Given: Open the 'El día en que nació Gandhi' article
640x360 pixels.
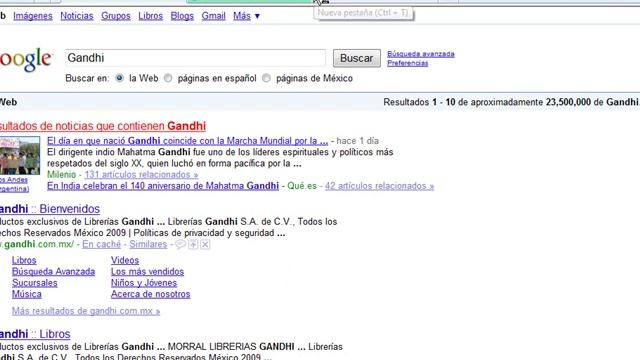Looking at the screenshot, I should click(x=187, y=141).
